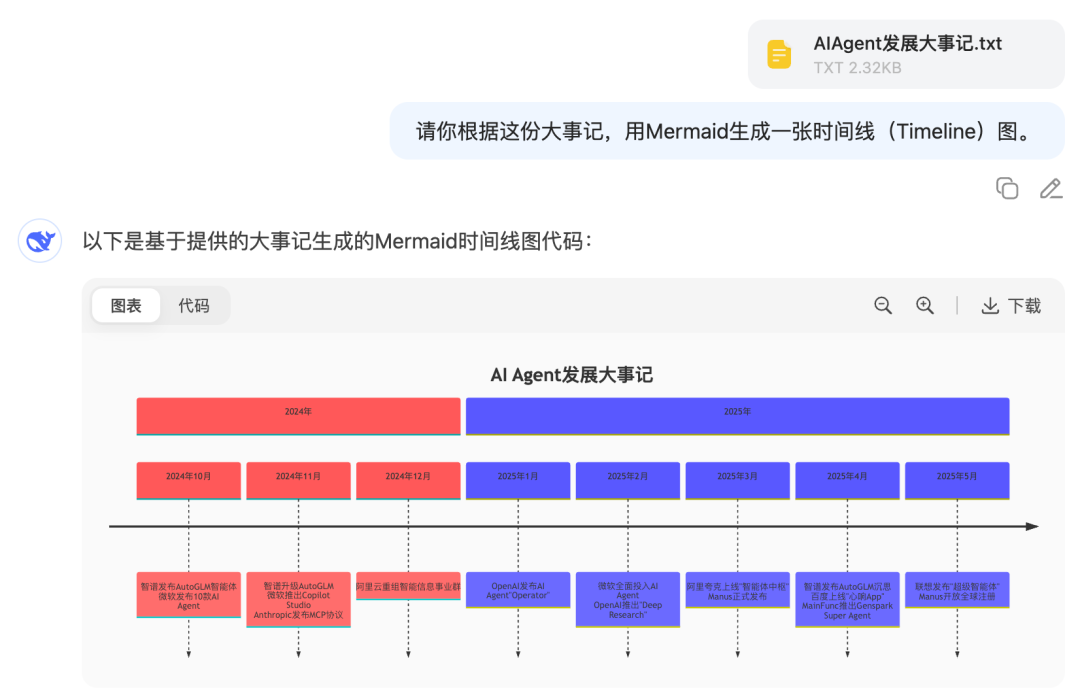The width and height of the screenshot is (1080, 697).
Task: Click the 2025年2月 period box
Action: pos(627,481)
